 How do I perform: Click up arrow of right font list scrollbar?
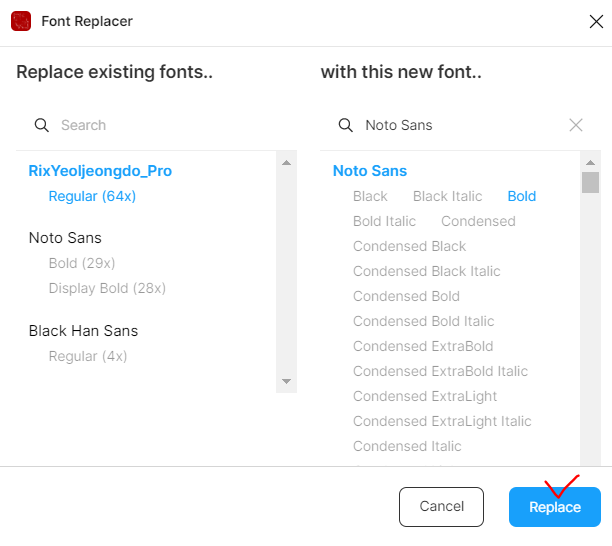pos(591,163)
